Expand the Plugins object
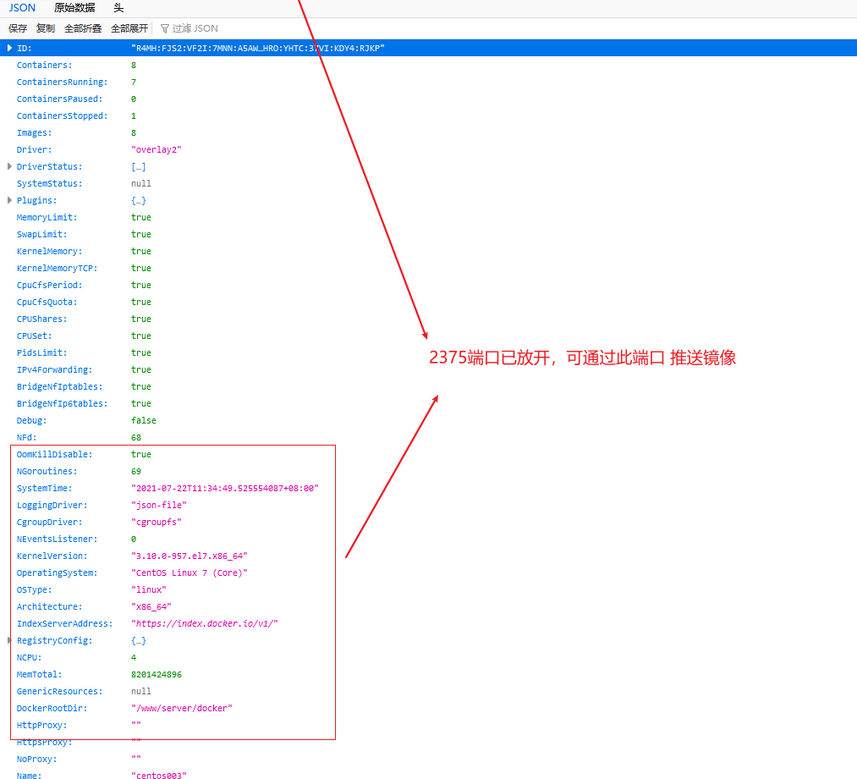Image resolution: width=857 pixels, height=779 pixels. point(9,200)
